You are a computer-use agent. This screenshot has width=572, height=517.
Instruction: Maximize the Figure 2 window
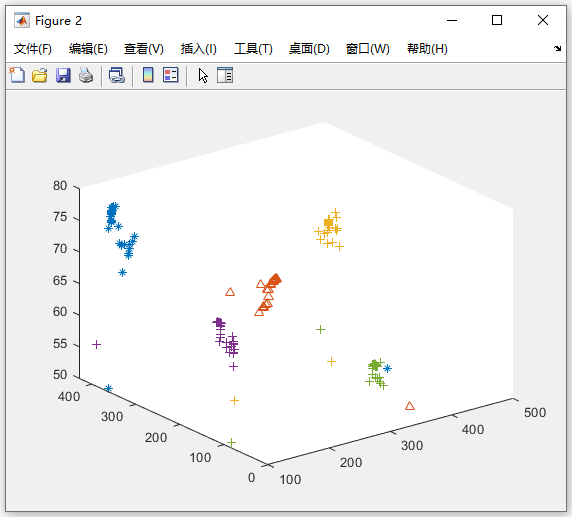tap(497, 20)
